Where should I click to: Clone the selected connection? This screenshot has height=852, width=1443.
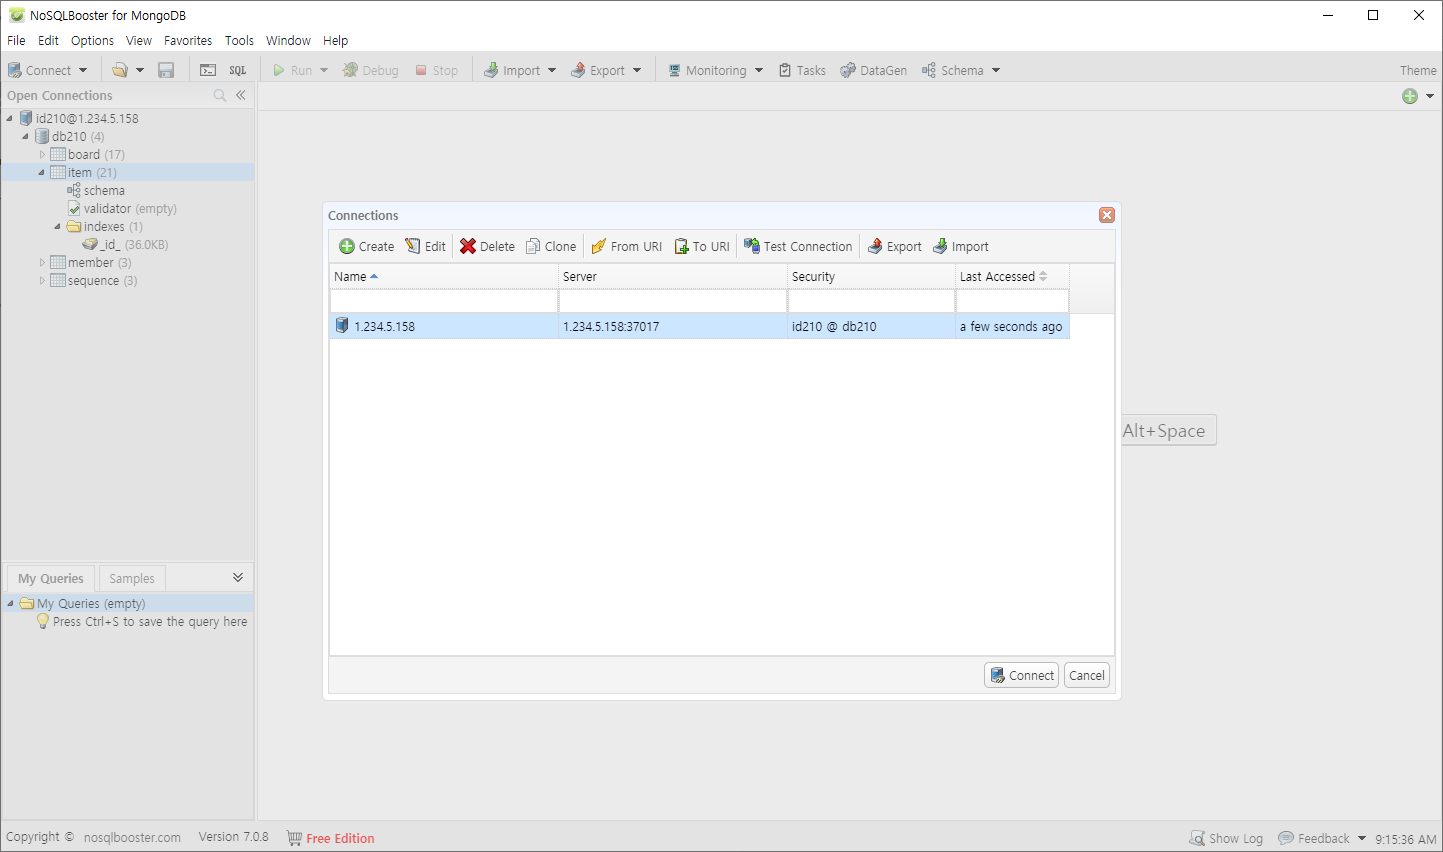click(551, 246)
